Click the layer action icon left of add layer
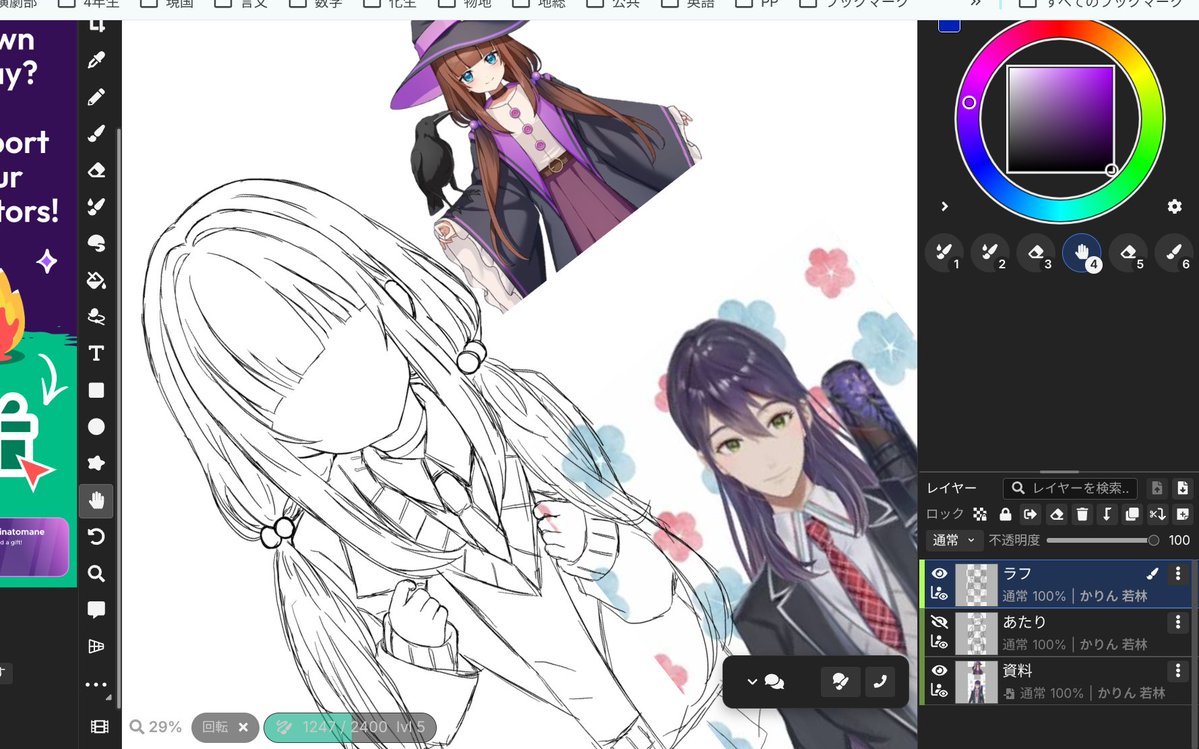 pyautogui.click(x=1157, y=514)
